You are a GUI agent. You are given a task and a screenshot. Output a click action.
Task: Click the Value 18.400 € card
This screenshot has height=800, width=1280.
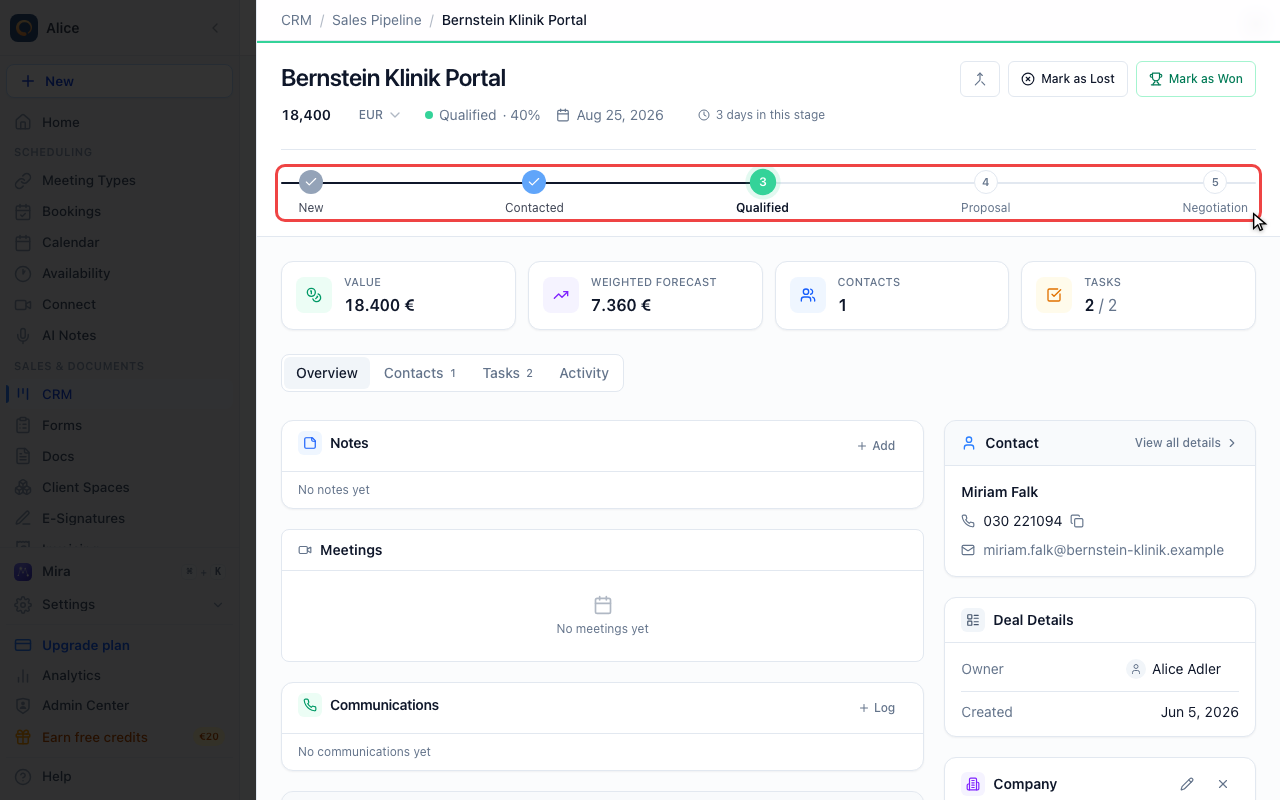point(398,295)
